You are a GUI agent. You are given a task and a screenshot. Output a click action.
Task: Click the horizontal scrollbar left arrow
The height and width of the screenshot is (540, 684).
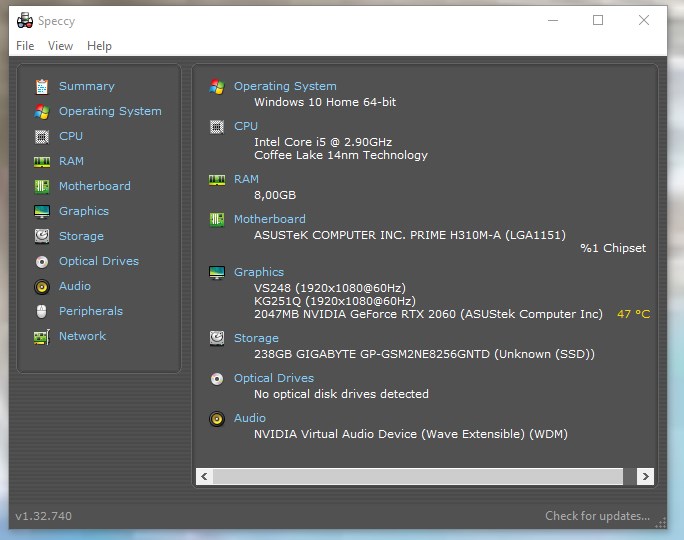click(x=204, y=476)
